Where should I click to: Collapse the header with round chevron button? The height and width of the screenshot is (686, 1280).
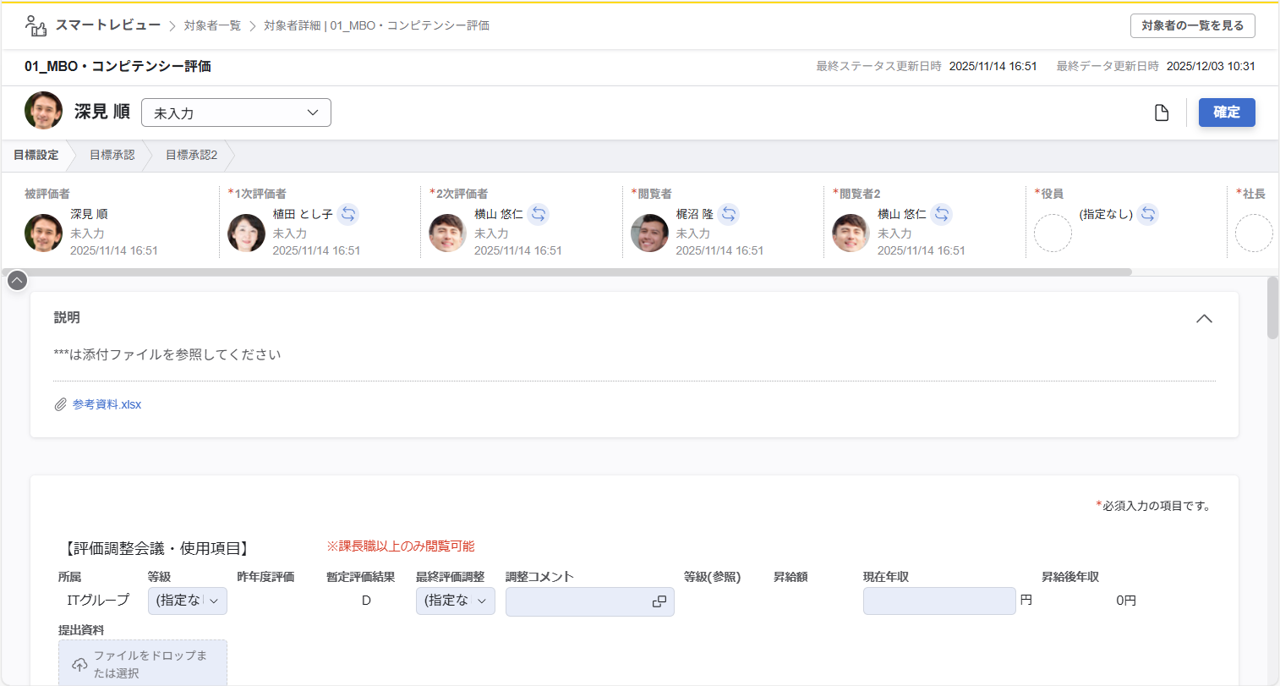coord(17,280)
